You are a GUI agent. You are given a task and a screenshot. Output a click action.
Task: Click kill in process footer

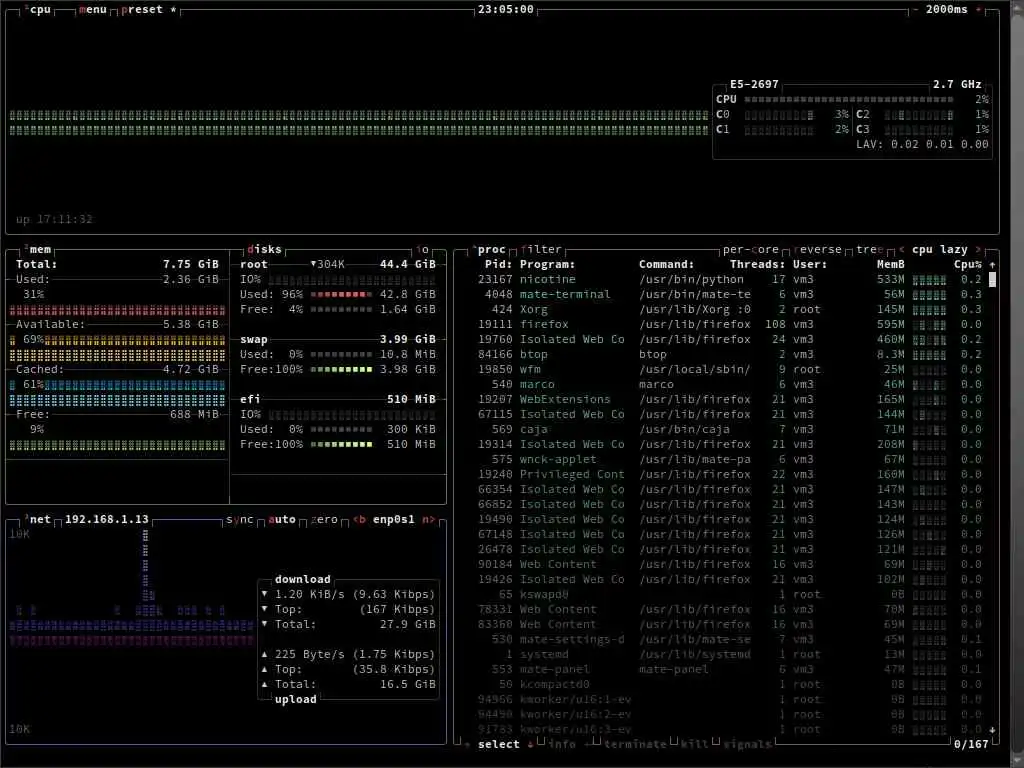694,744
